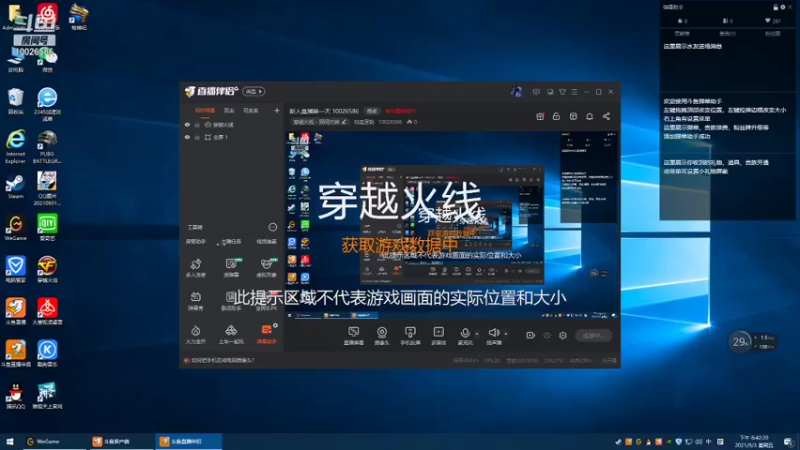Image resolution: width=800 pixels, height=450 pixels.
Task: Expand the toolbox more options circle
Action: [272, 227]
